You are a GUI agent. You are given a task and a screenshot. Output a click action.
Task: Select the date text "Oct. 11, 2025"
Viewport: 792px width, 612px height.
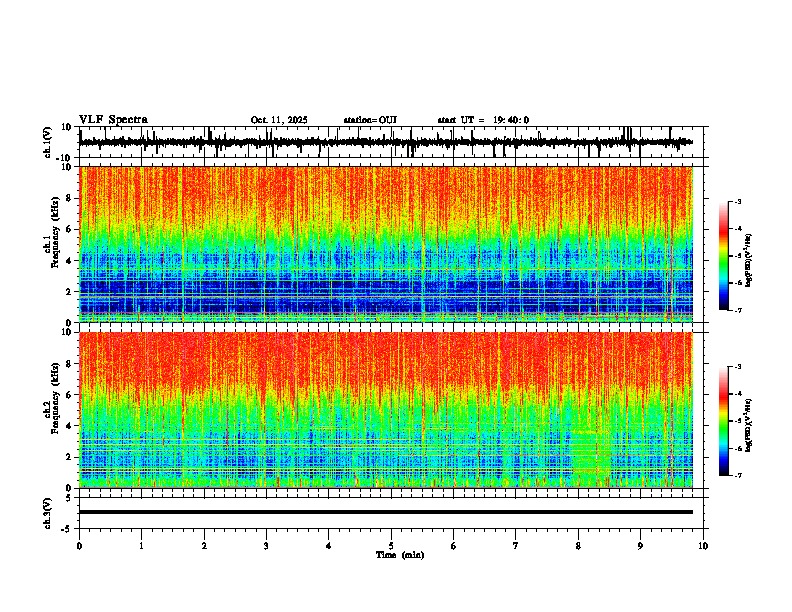[279, 120]
